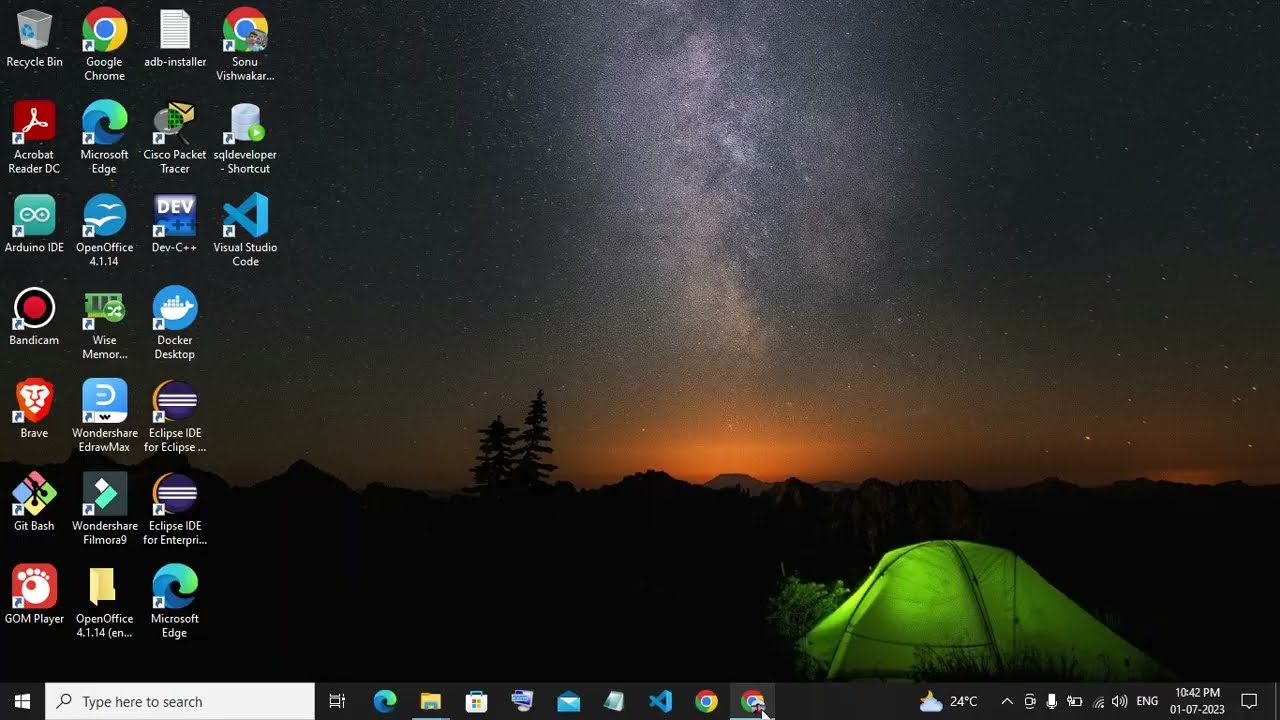
Task: Open the taskbar Chrome icon with profile photo
Action: [x=753, y=702]
